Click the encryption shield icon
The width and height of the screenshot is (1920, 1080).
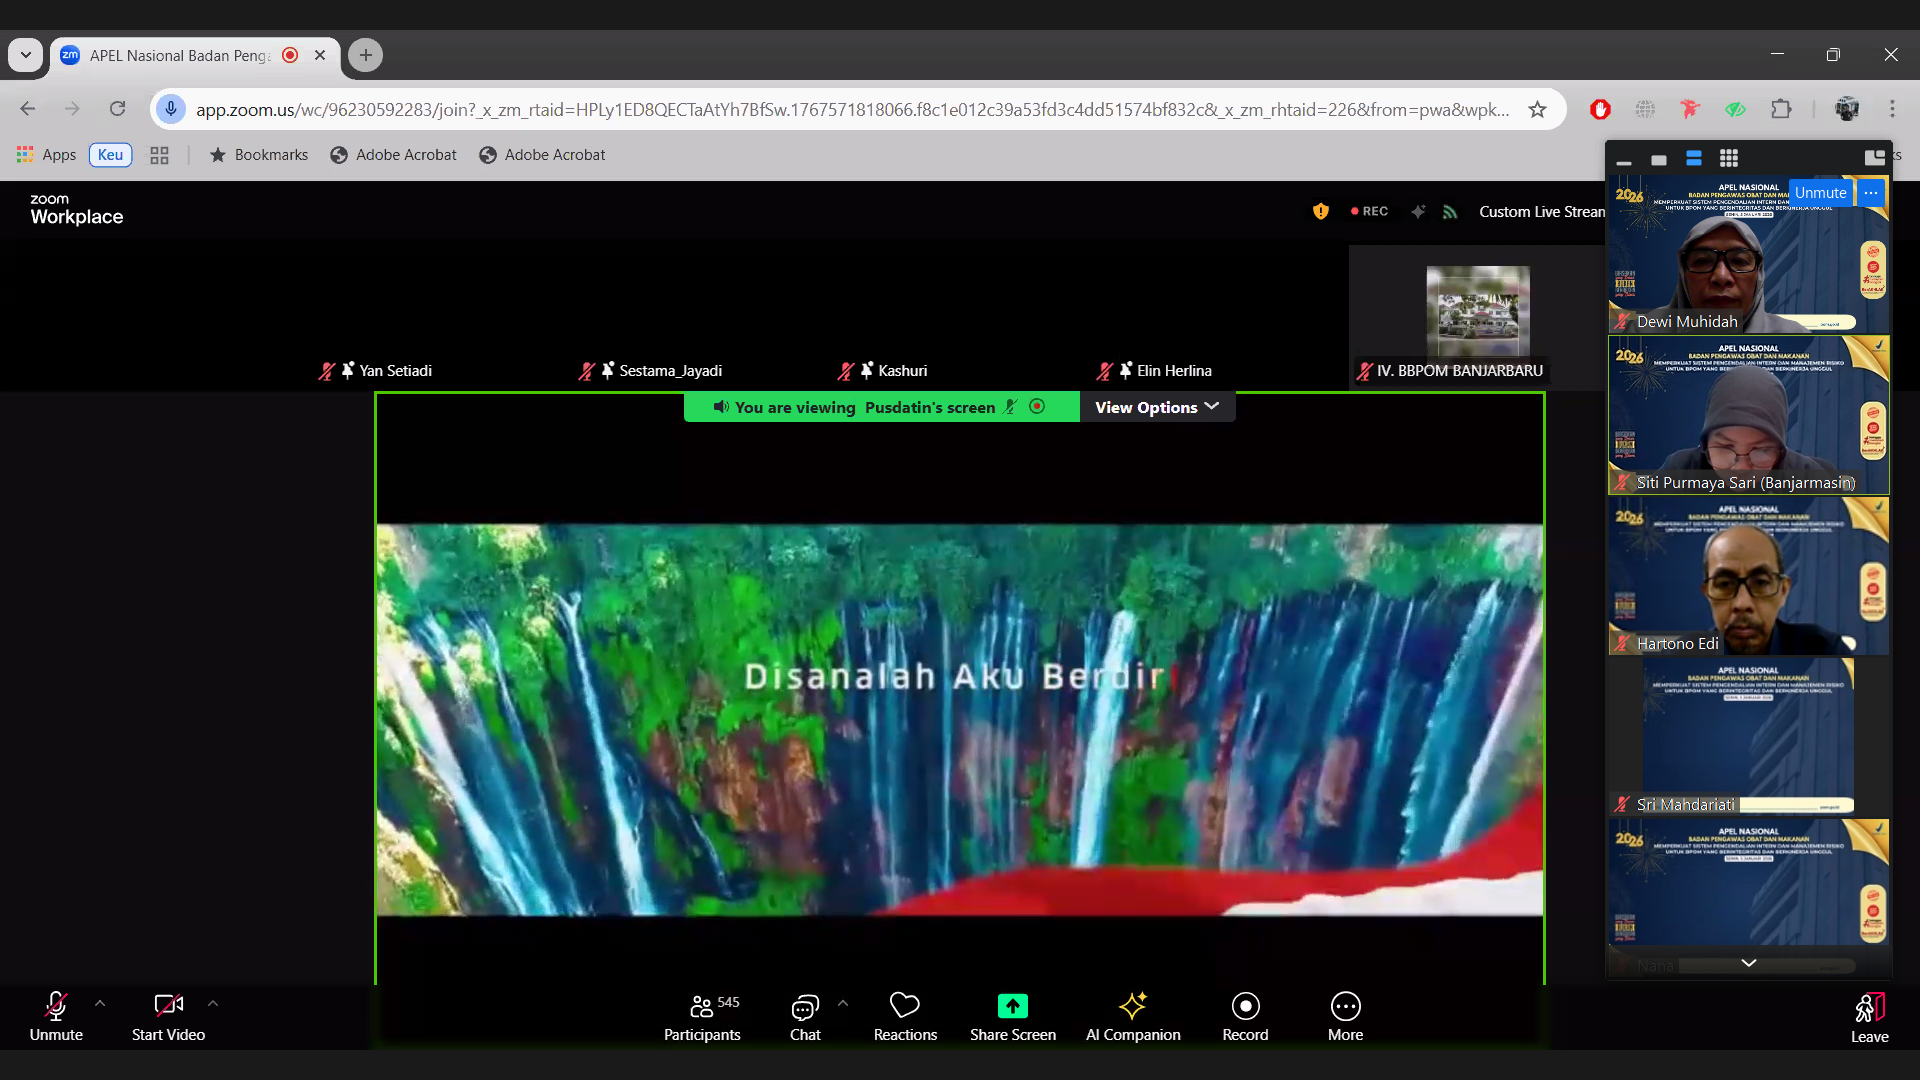click(1320, 211)
